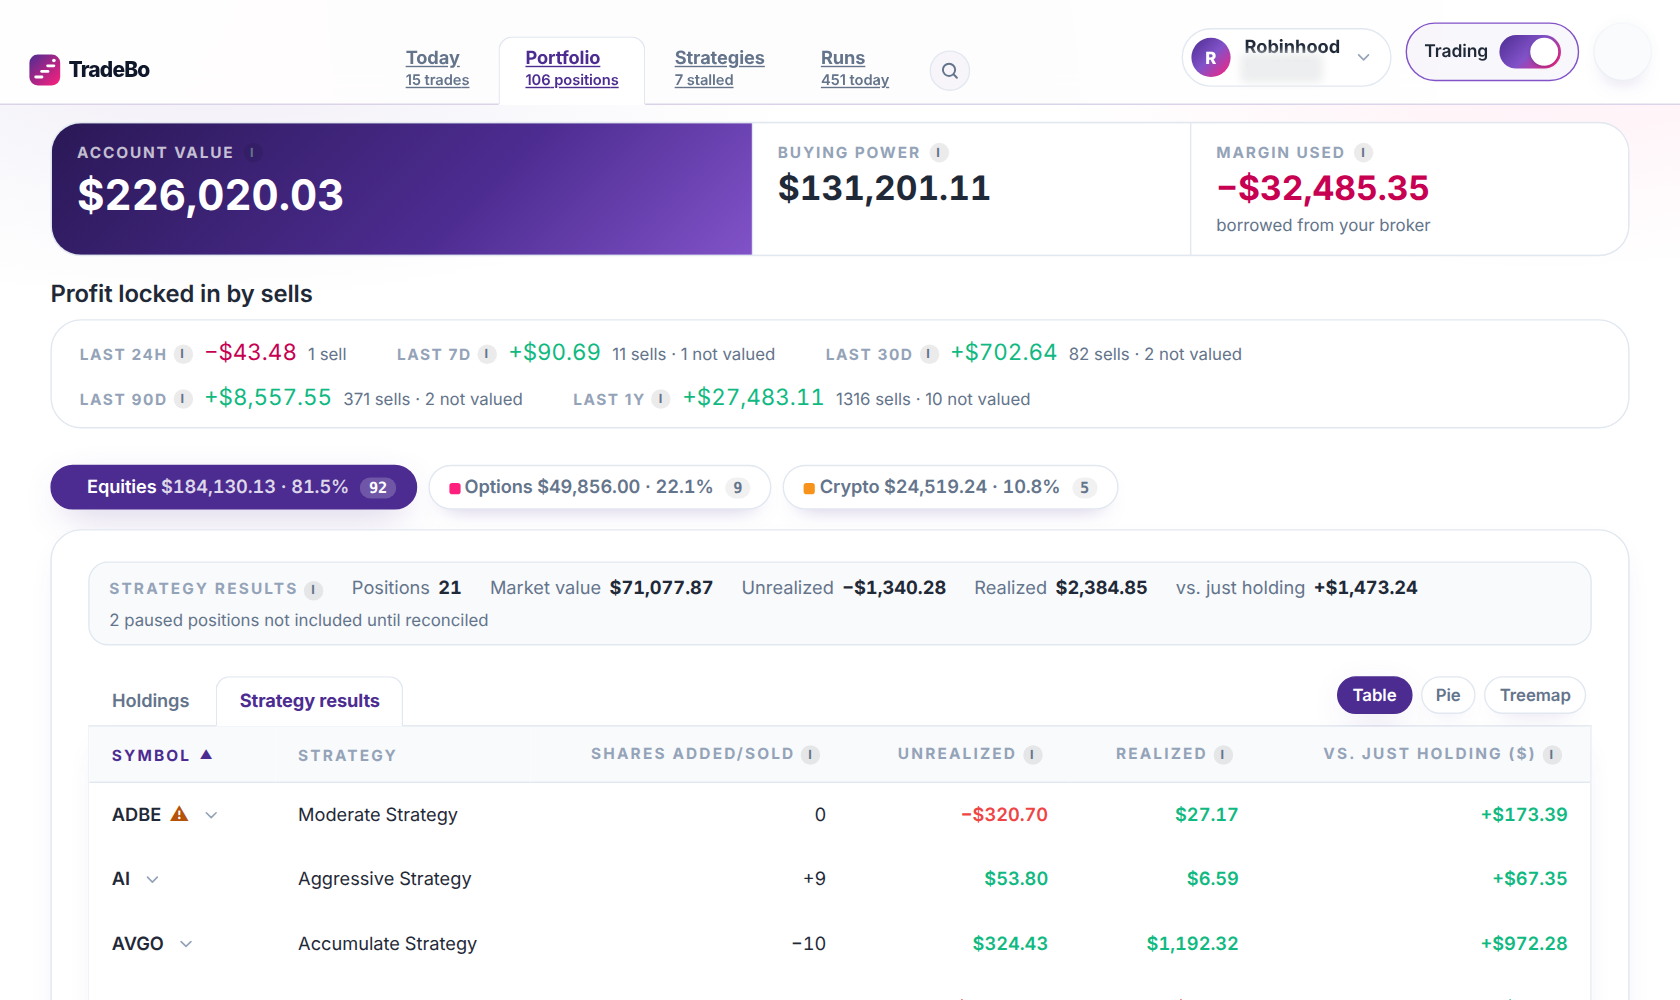Expand the ADBE row
The width and height of the screenshot is (1680, 1000).
coord(212,815)
